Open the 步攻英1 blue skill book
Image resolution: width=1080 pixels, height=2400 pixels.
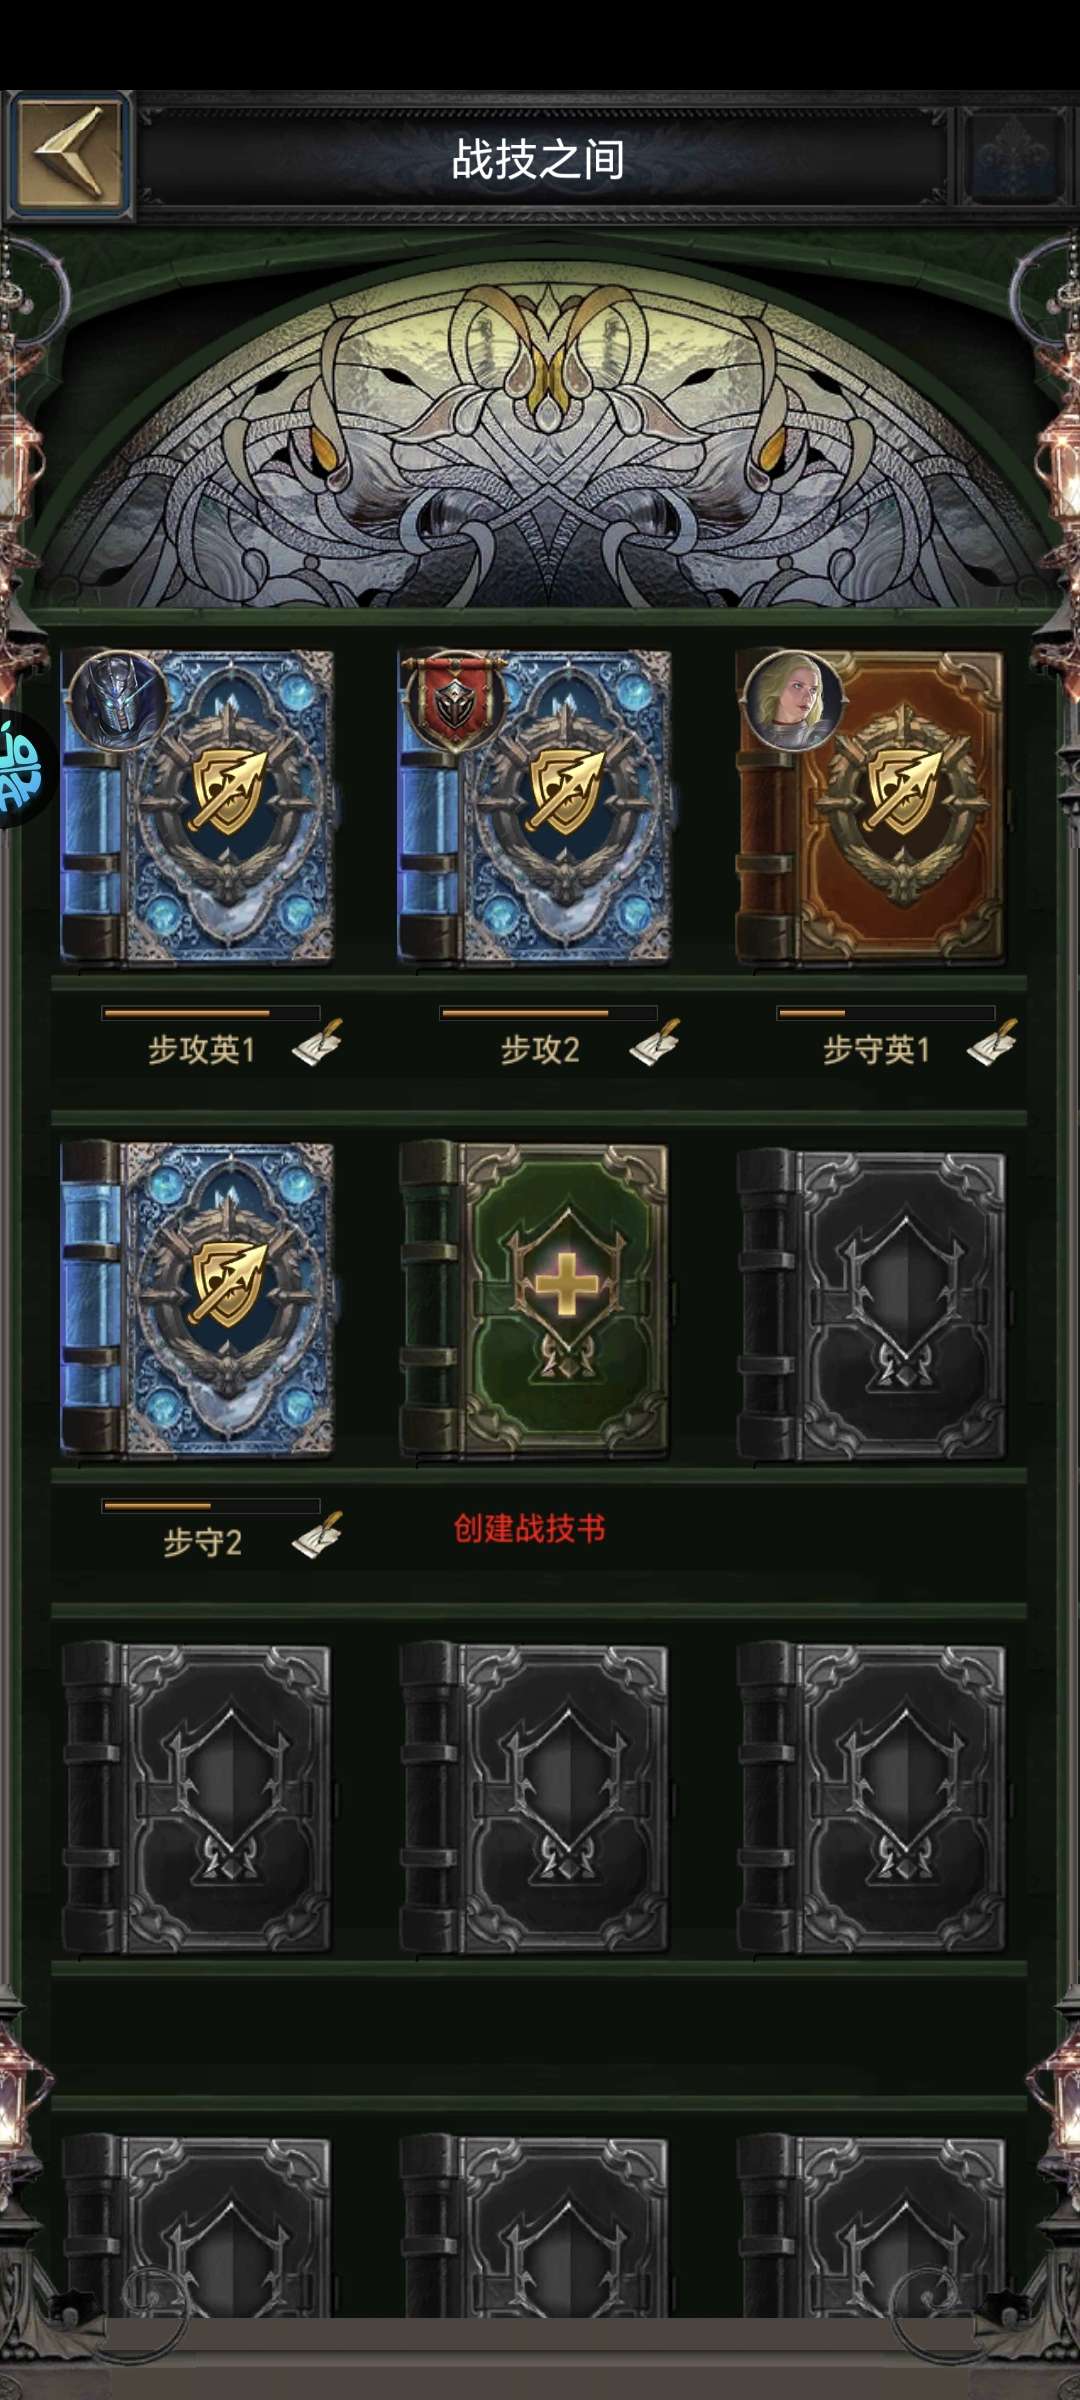tap(197, 807)
